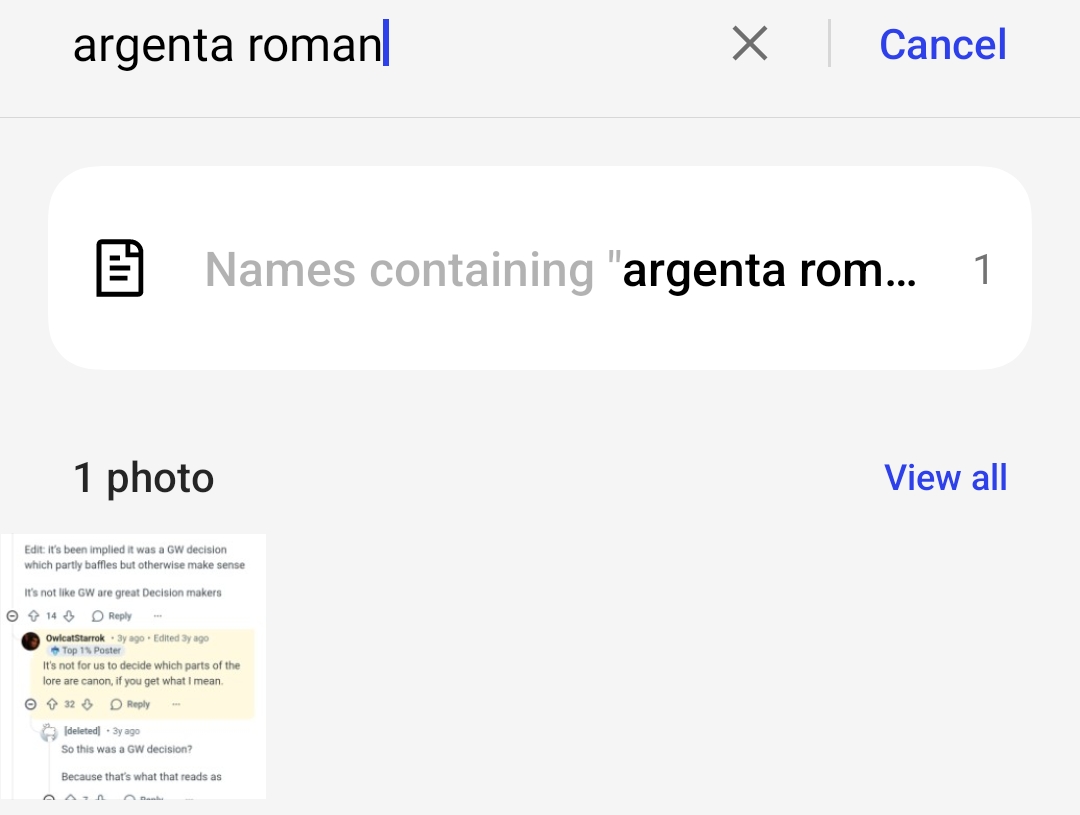Open the matching screenshot photo thumbnail

(x=133, y=666)
